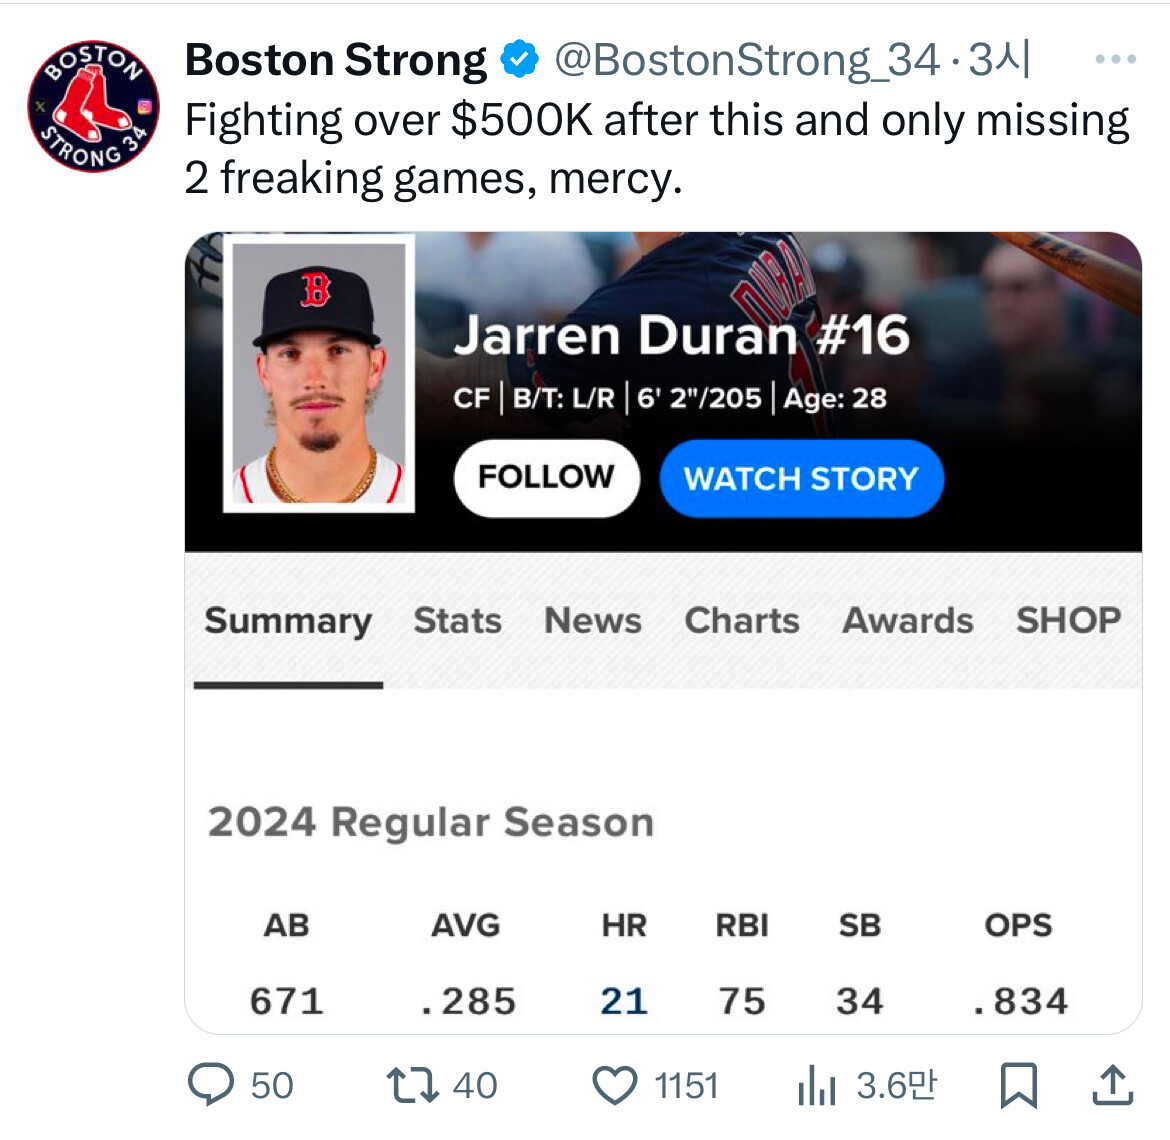Screen dimensions: 1170x1140
Task: Open the @BostonStrong_34 handle link
Action: pyautogui.click(x=746, y=60)
